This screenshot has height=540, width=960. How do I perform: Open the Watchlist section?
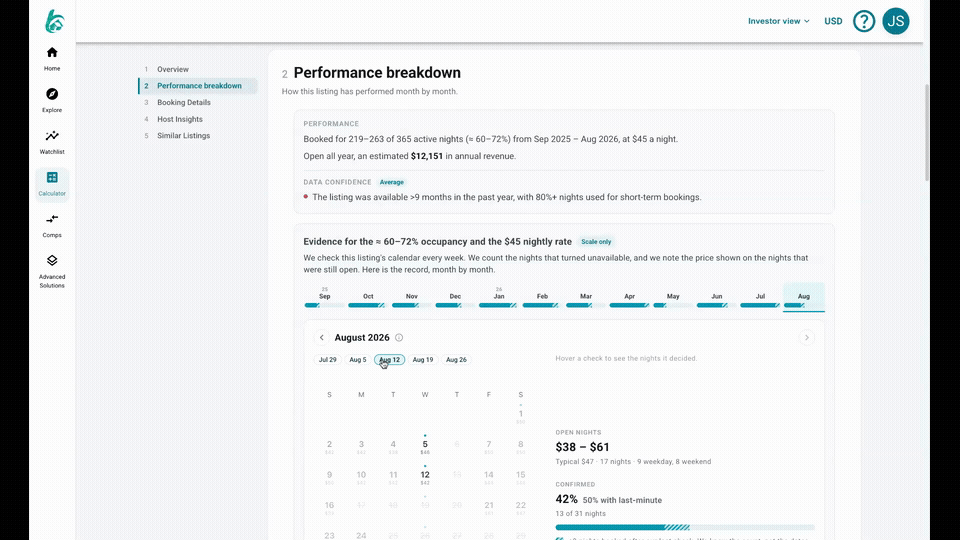point(52,142)
